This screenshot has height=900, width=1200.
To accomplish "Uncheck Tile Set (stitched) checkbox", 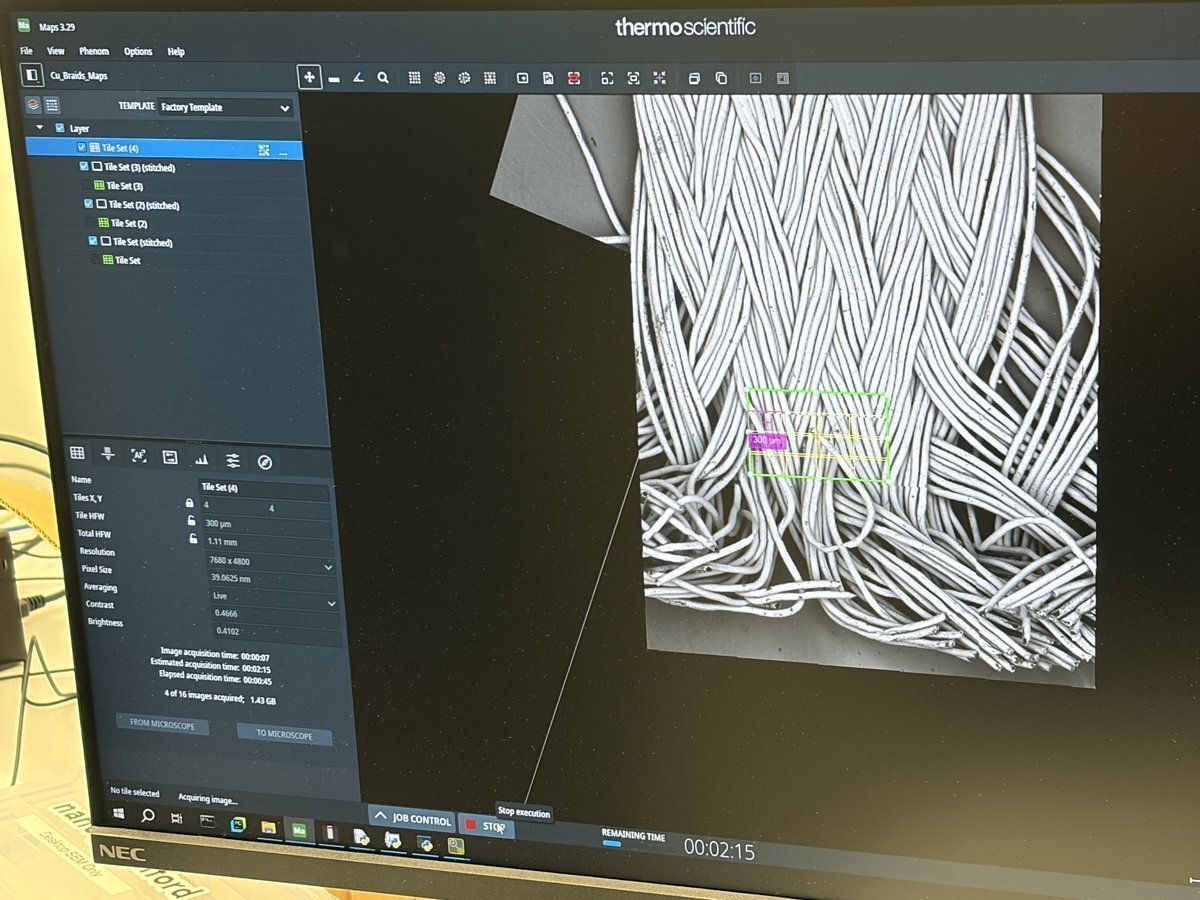I will 94,241.
